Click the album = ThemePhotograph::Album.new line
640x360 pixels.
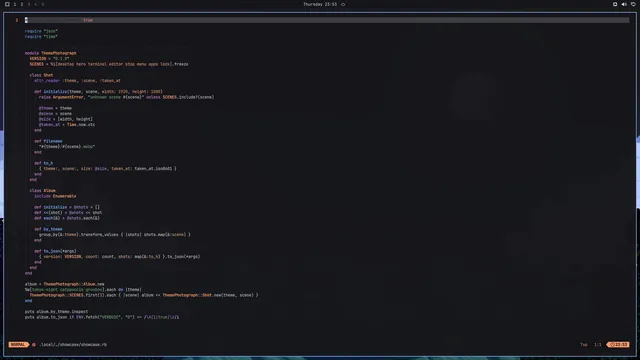click(64, 284)
